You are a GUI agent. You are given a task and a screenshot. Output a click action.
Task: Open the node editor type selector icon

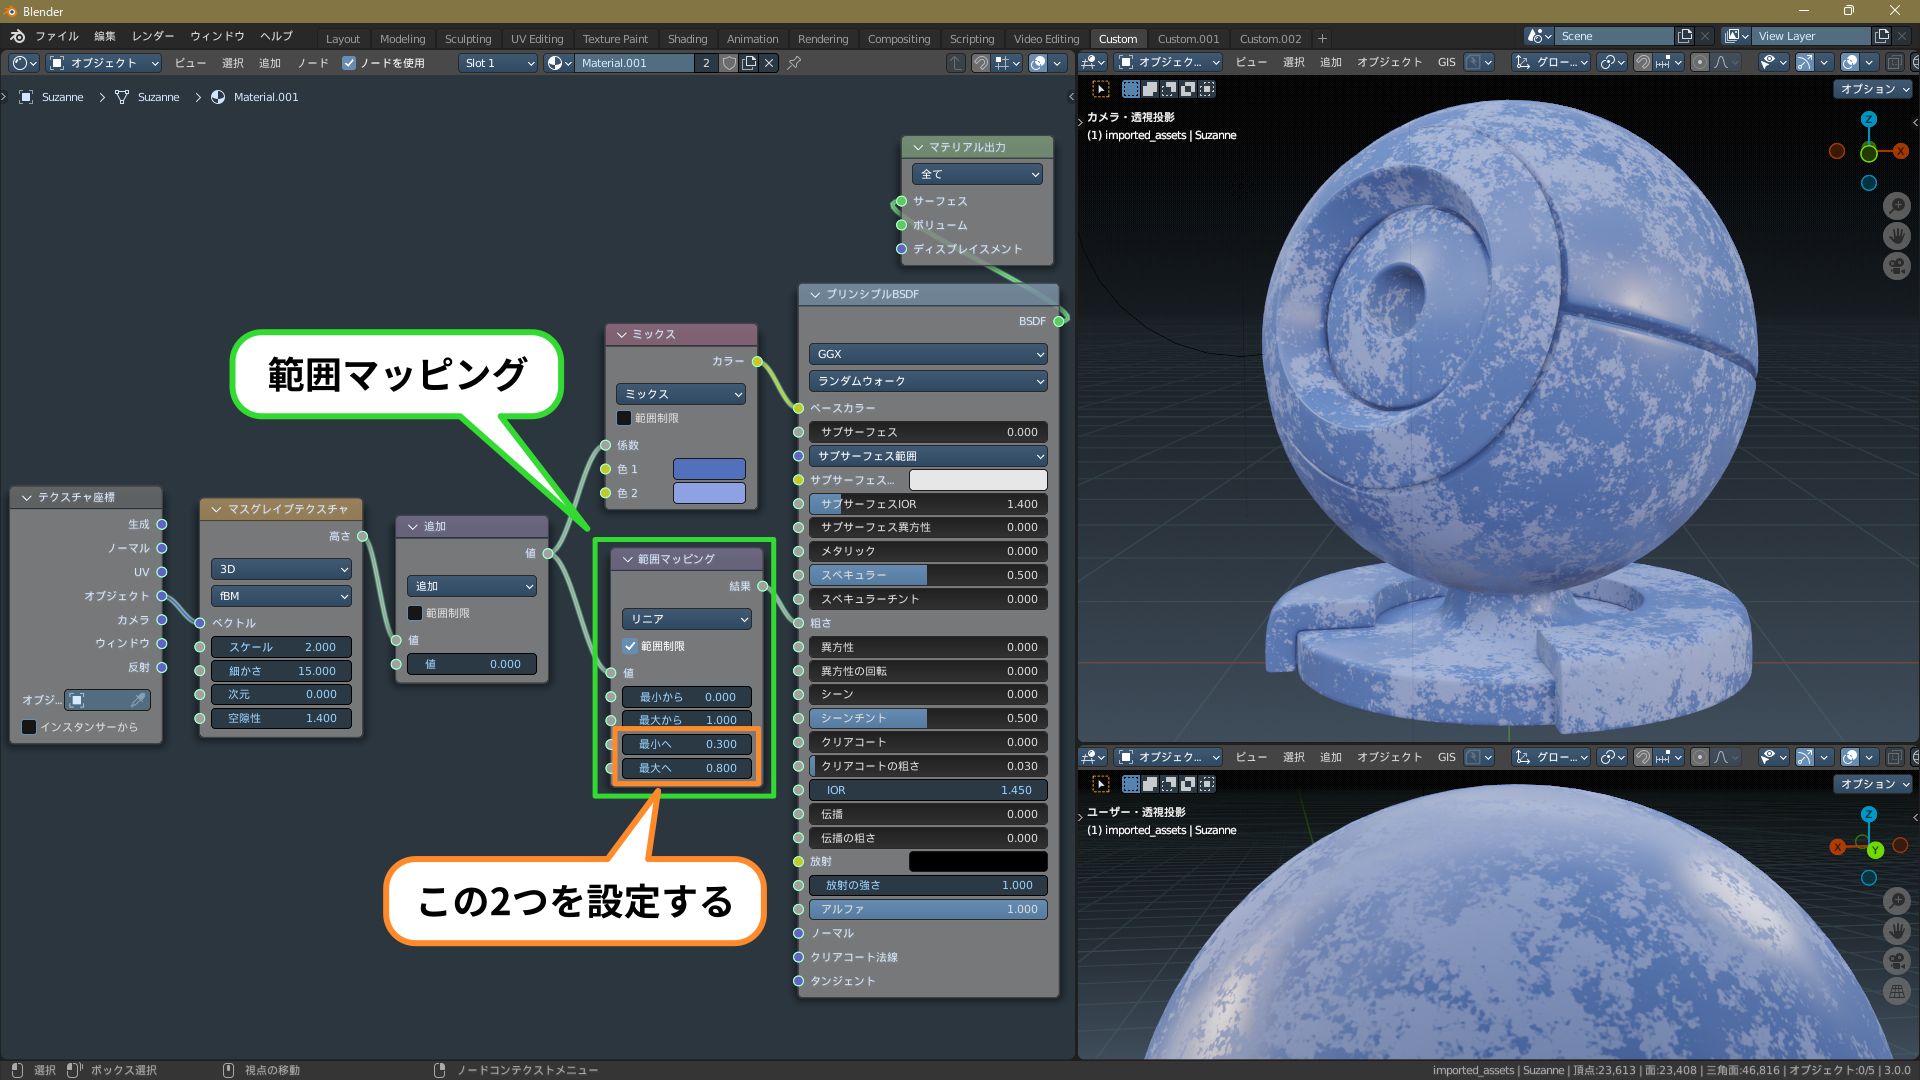point(24,63)
